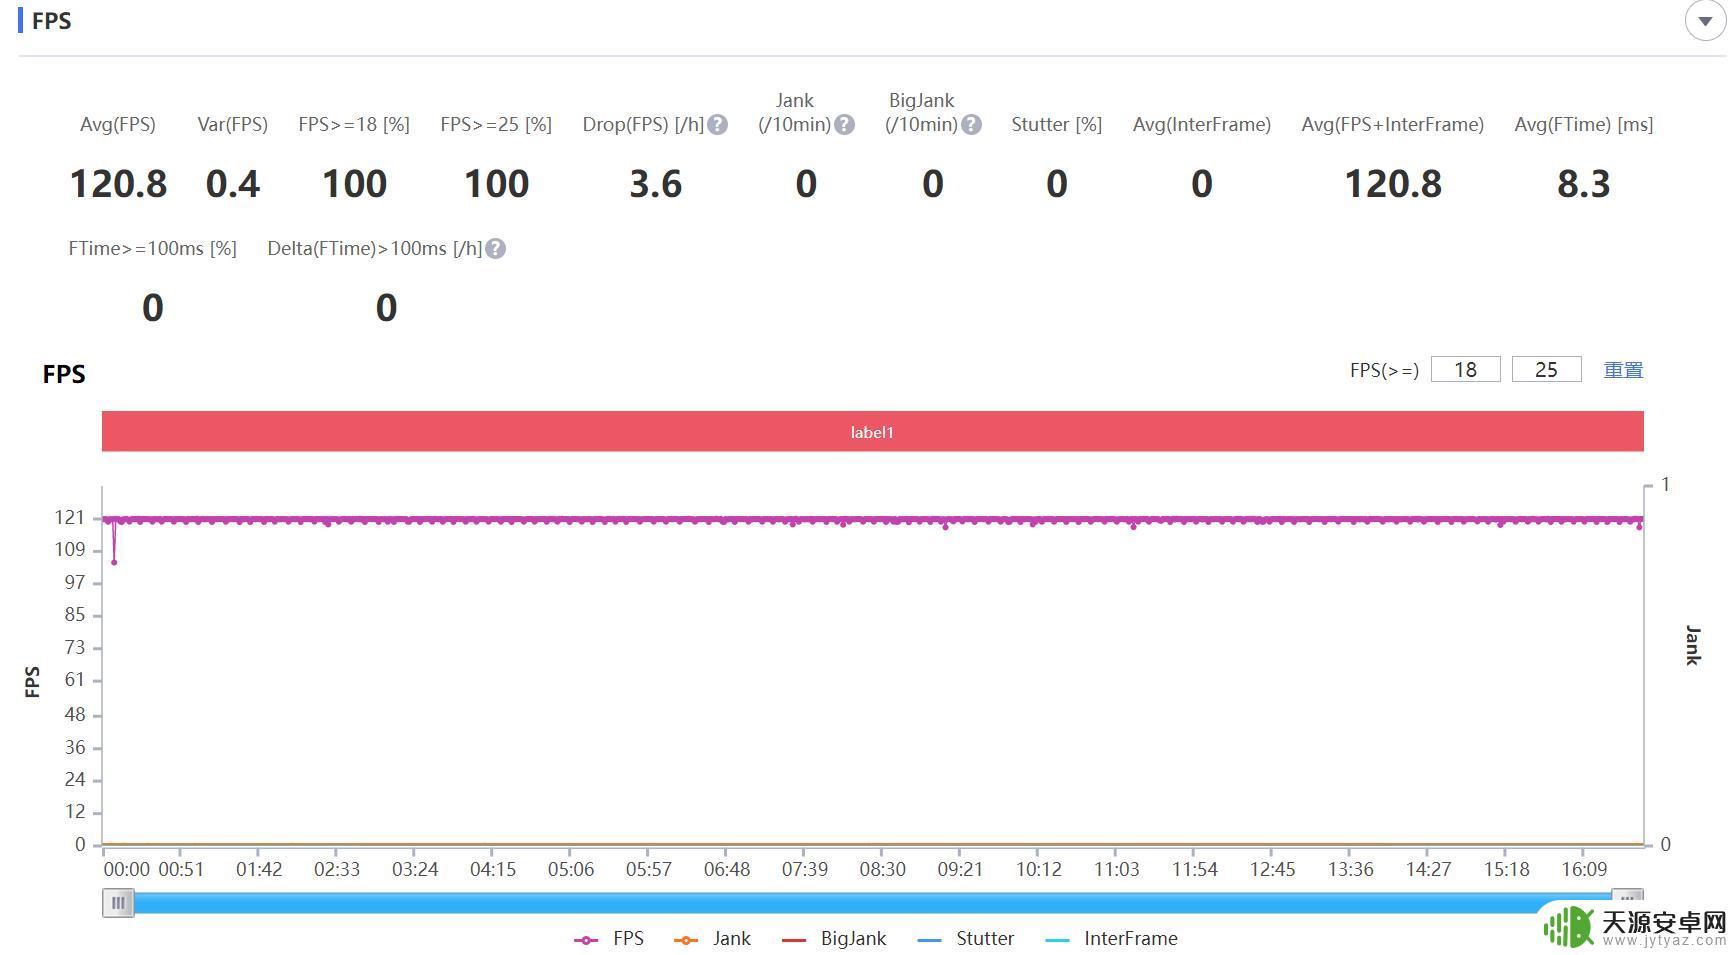Click the 16:09 time axis label
Screen dimensions: 1735x955
(x=1584, y=869)
